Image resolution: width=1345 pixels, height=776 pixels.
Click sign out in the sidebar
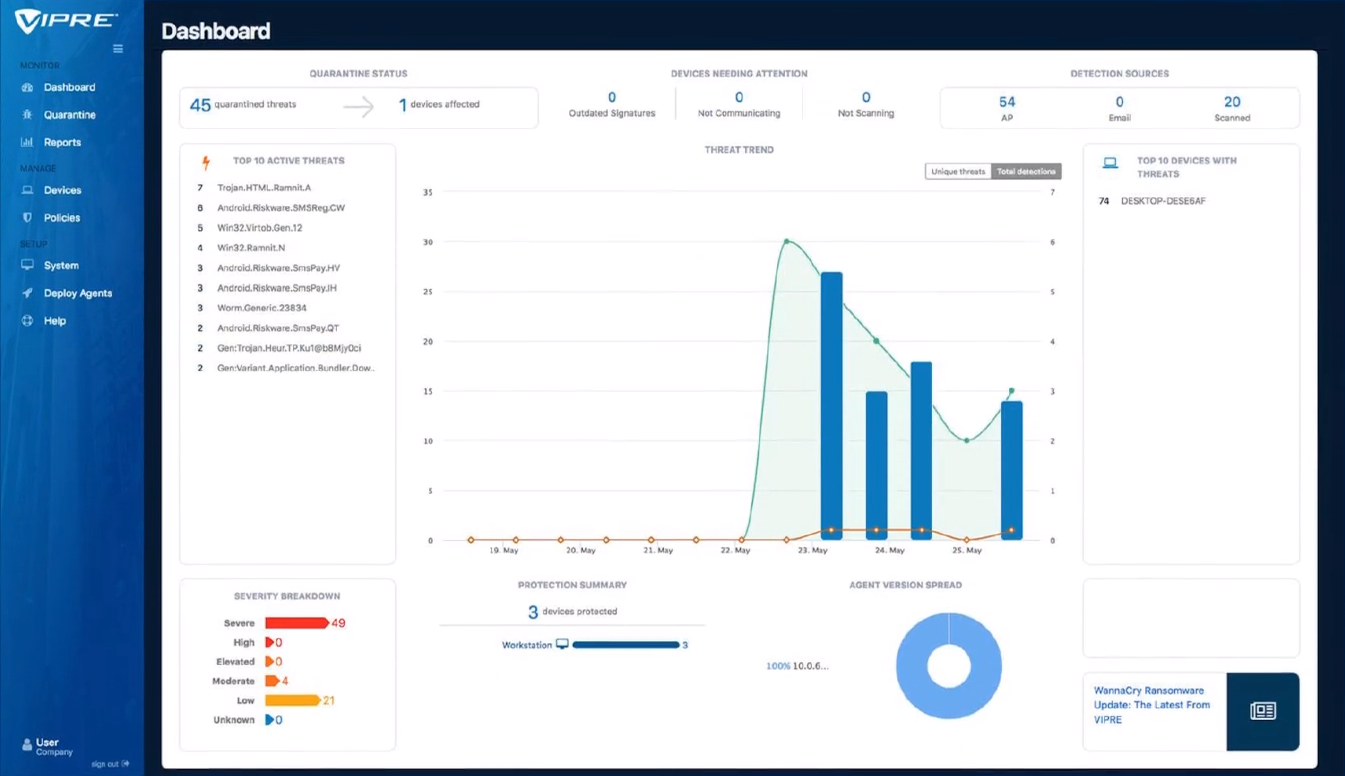110,764
